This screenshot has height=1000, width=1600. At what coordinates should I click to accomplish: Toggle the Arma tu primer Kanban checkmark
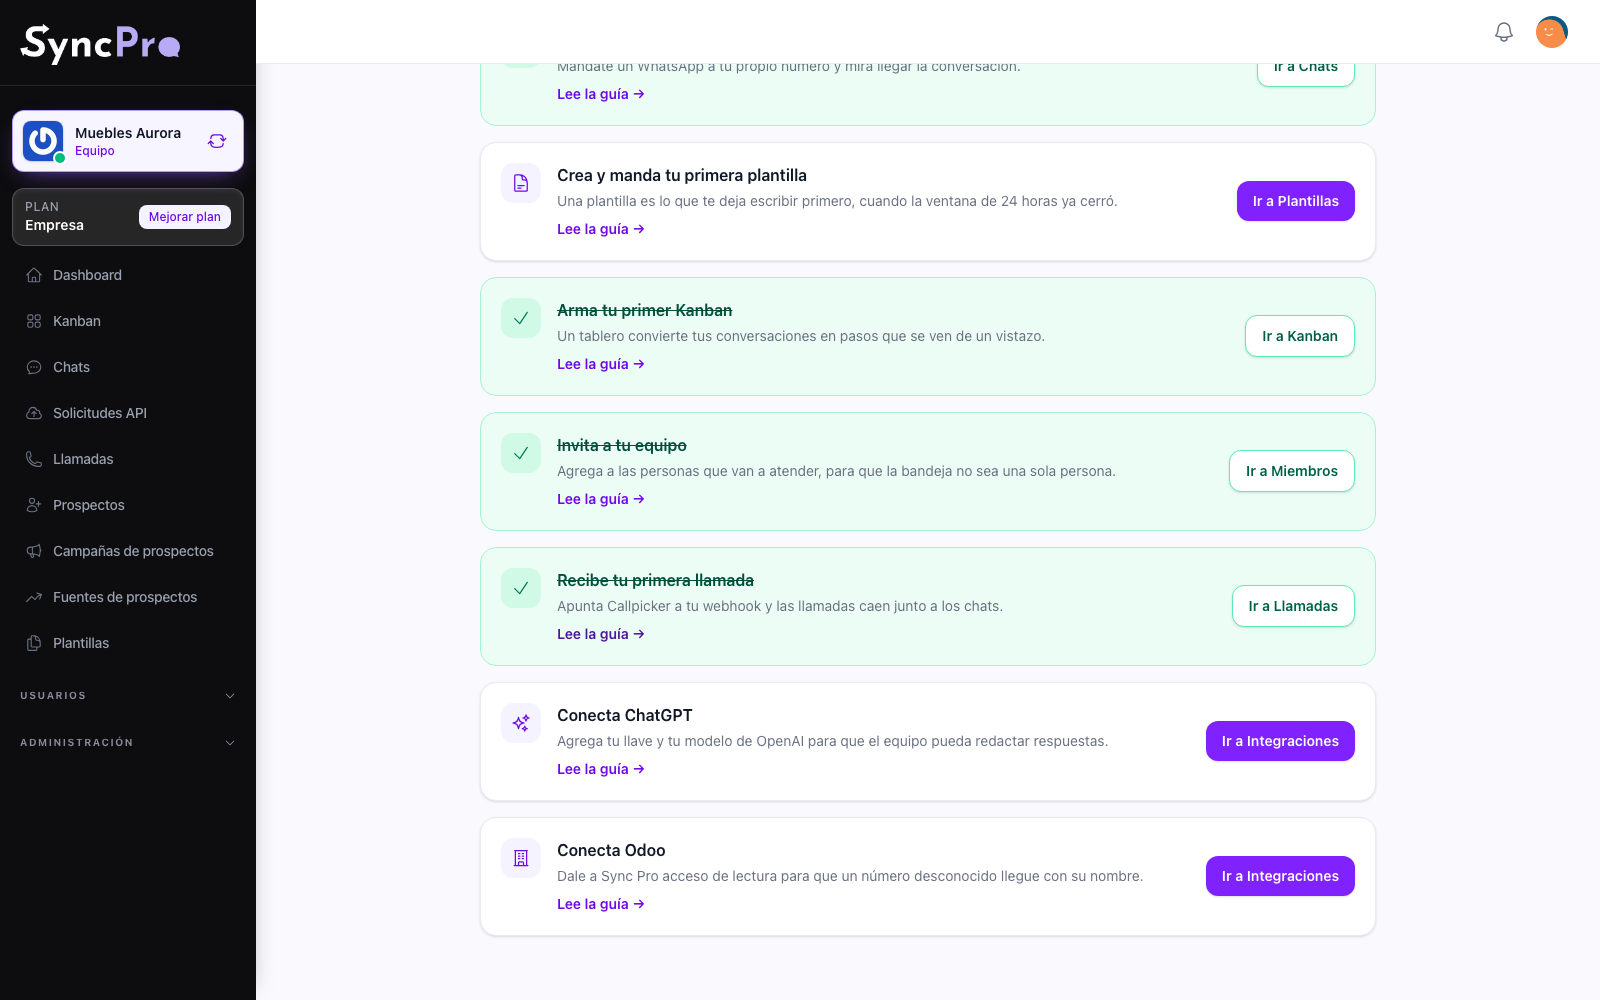point(521,318)
